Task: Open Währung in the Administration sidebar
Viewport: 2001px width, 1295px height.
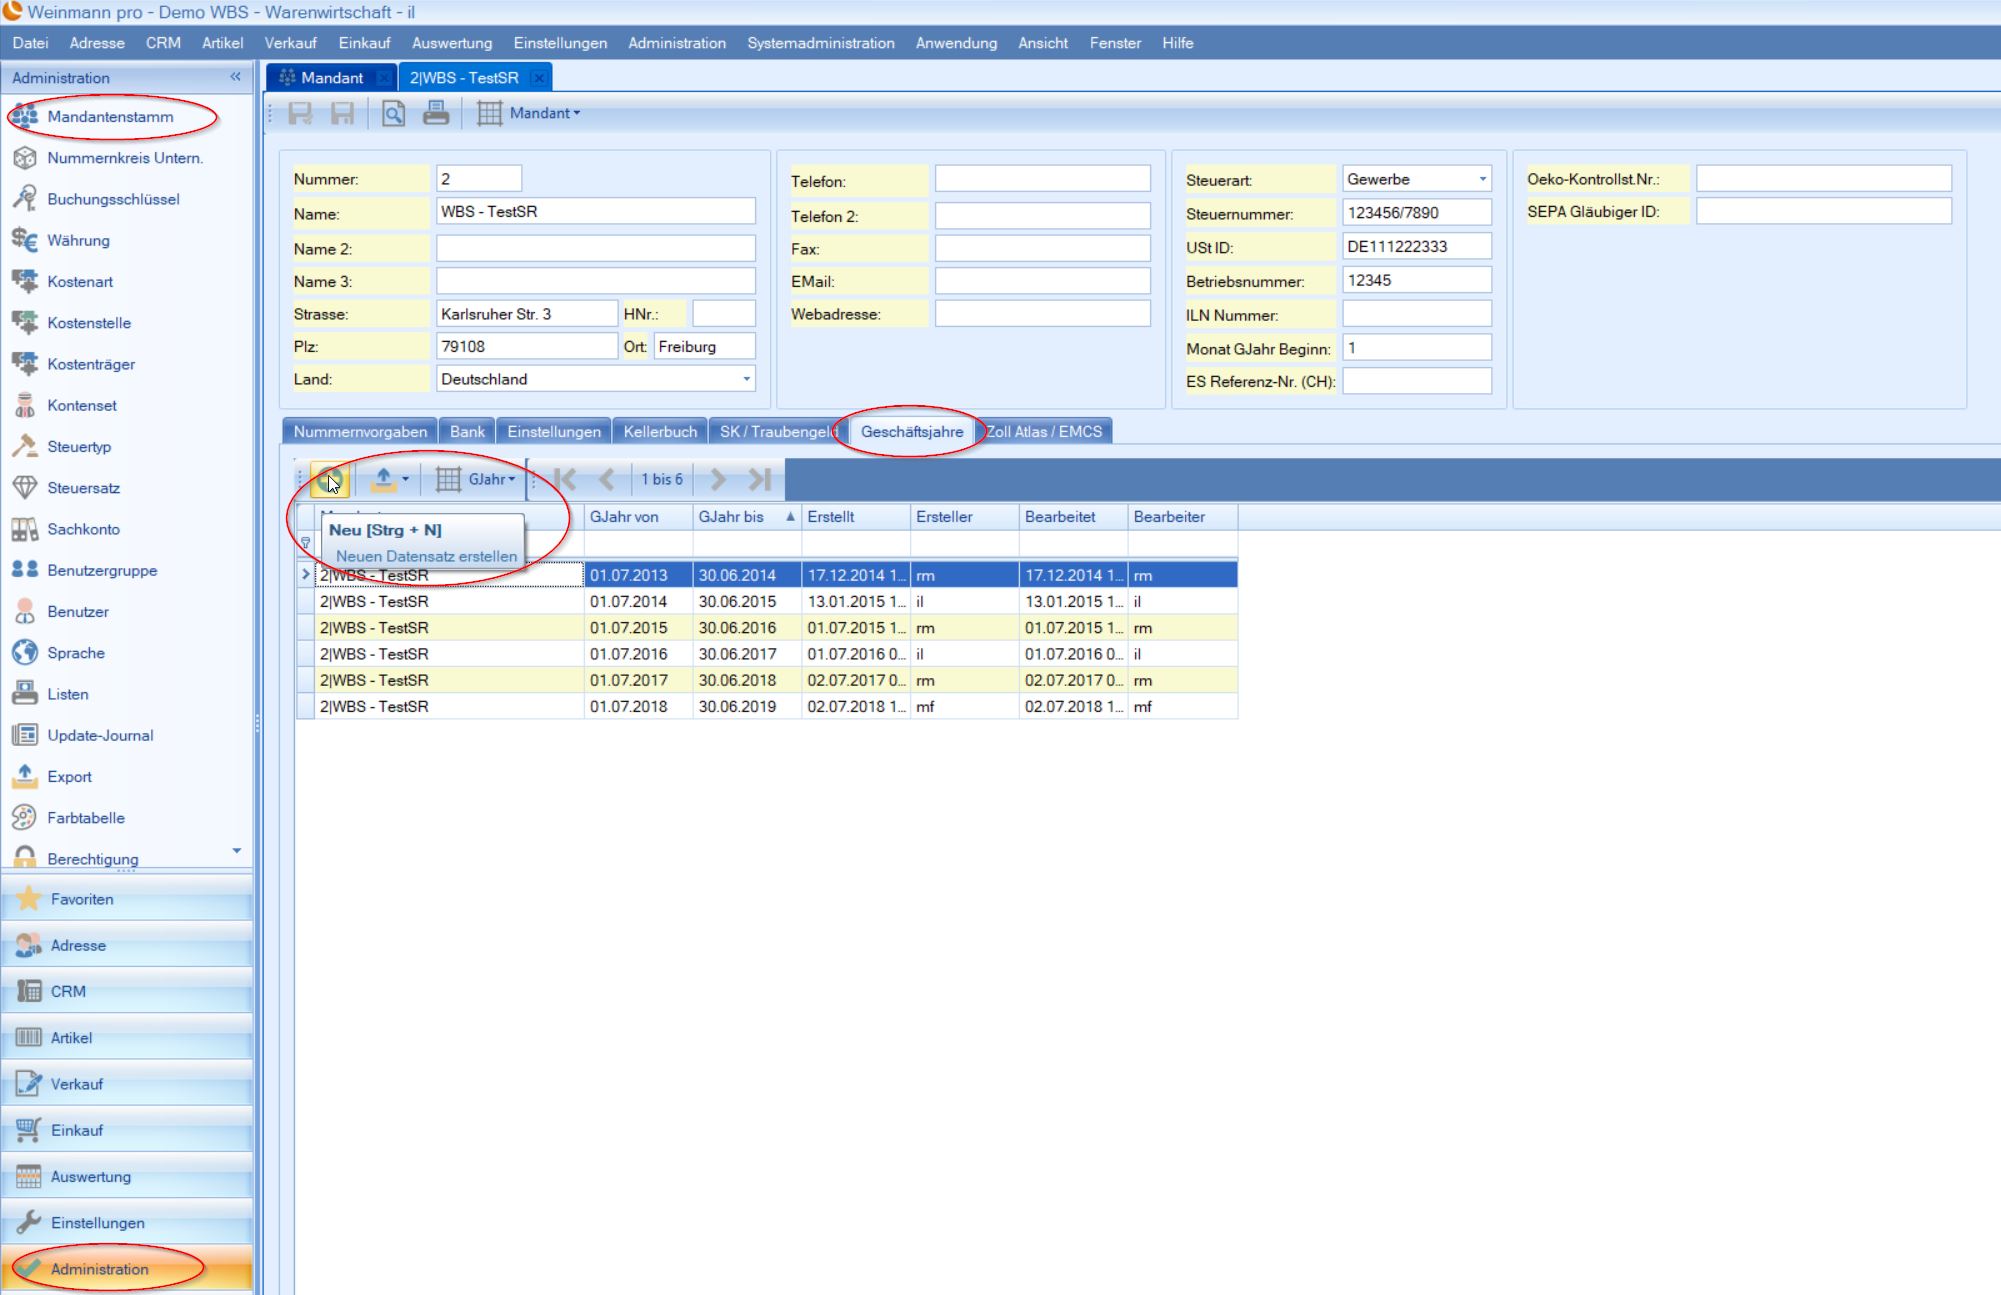Action: (x=78, y=240)
